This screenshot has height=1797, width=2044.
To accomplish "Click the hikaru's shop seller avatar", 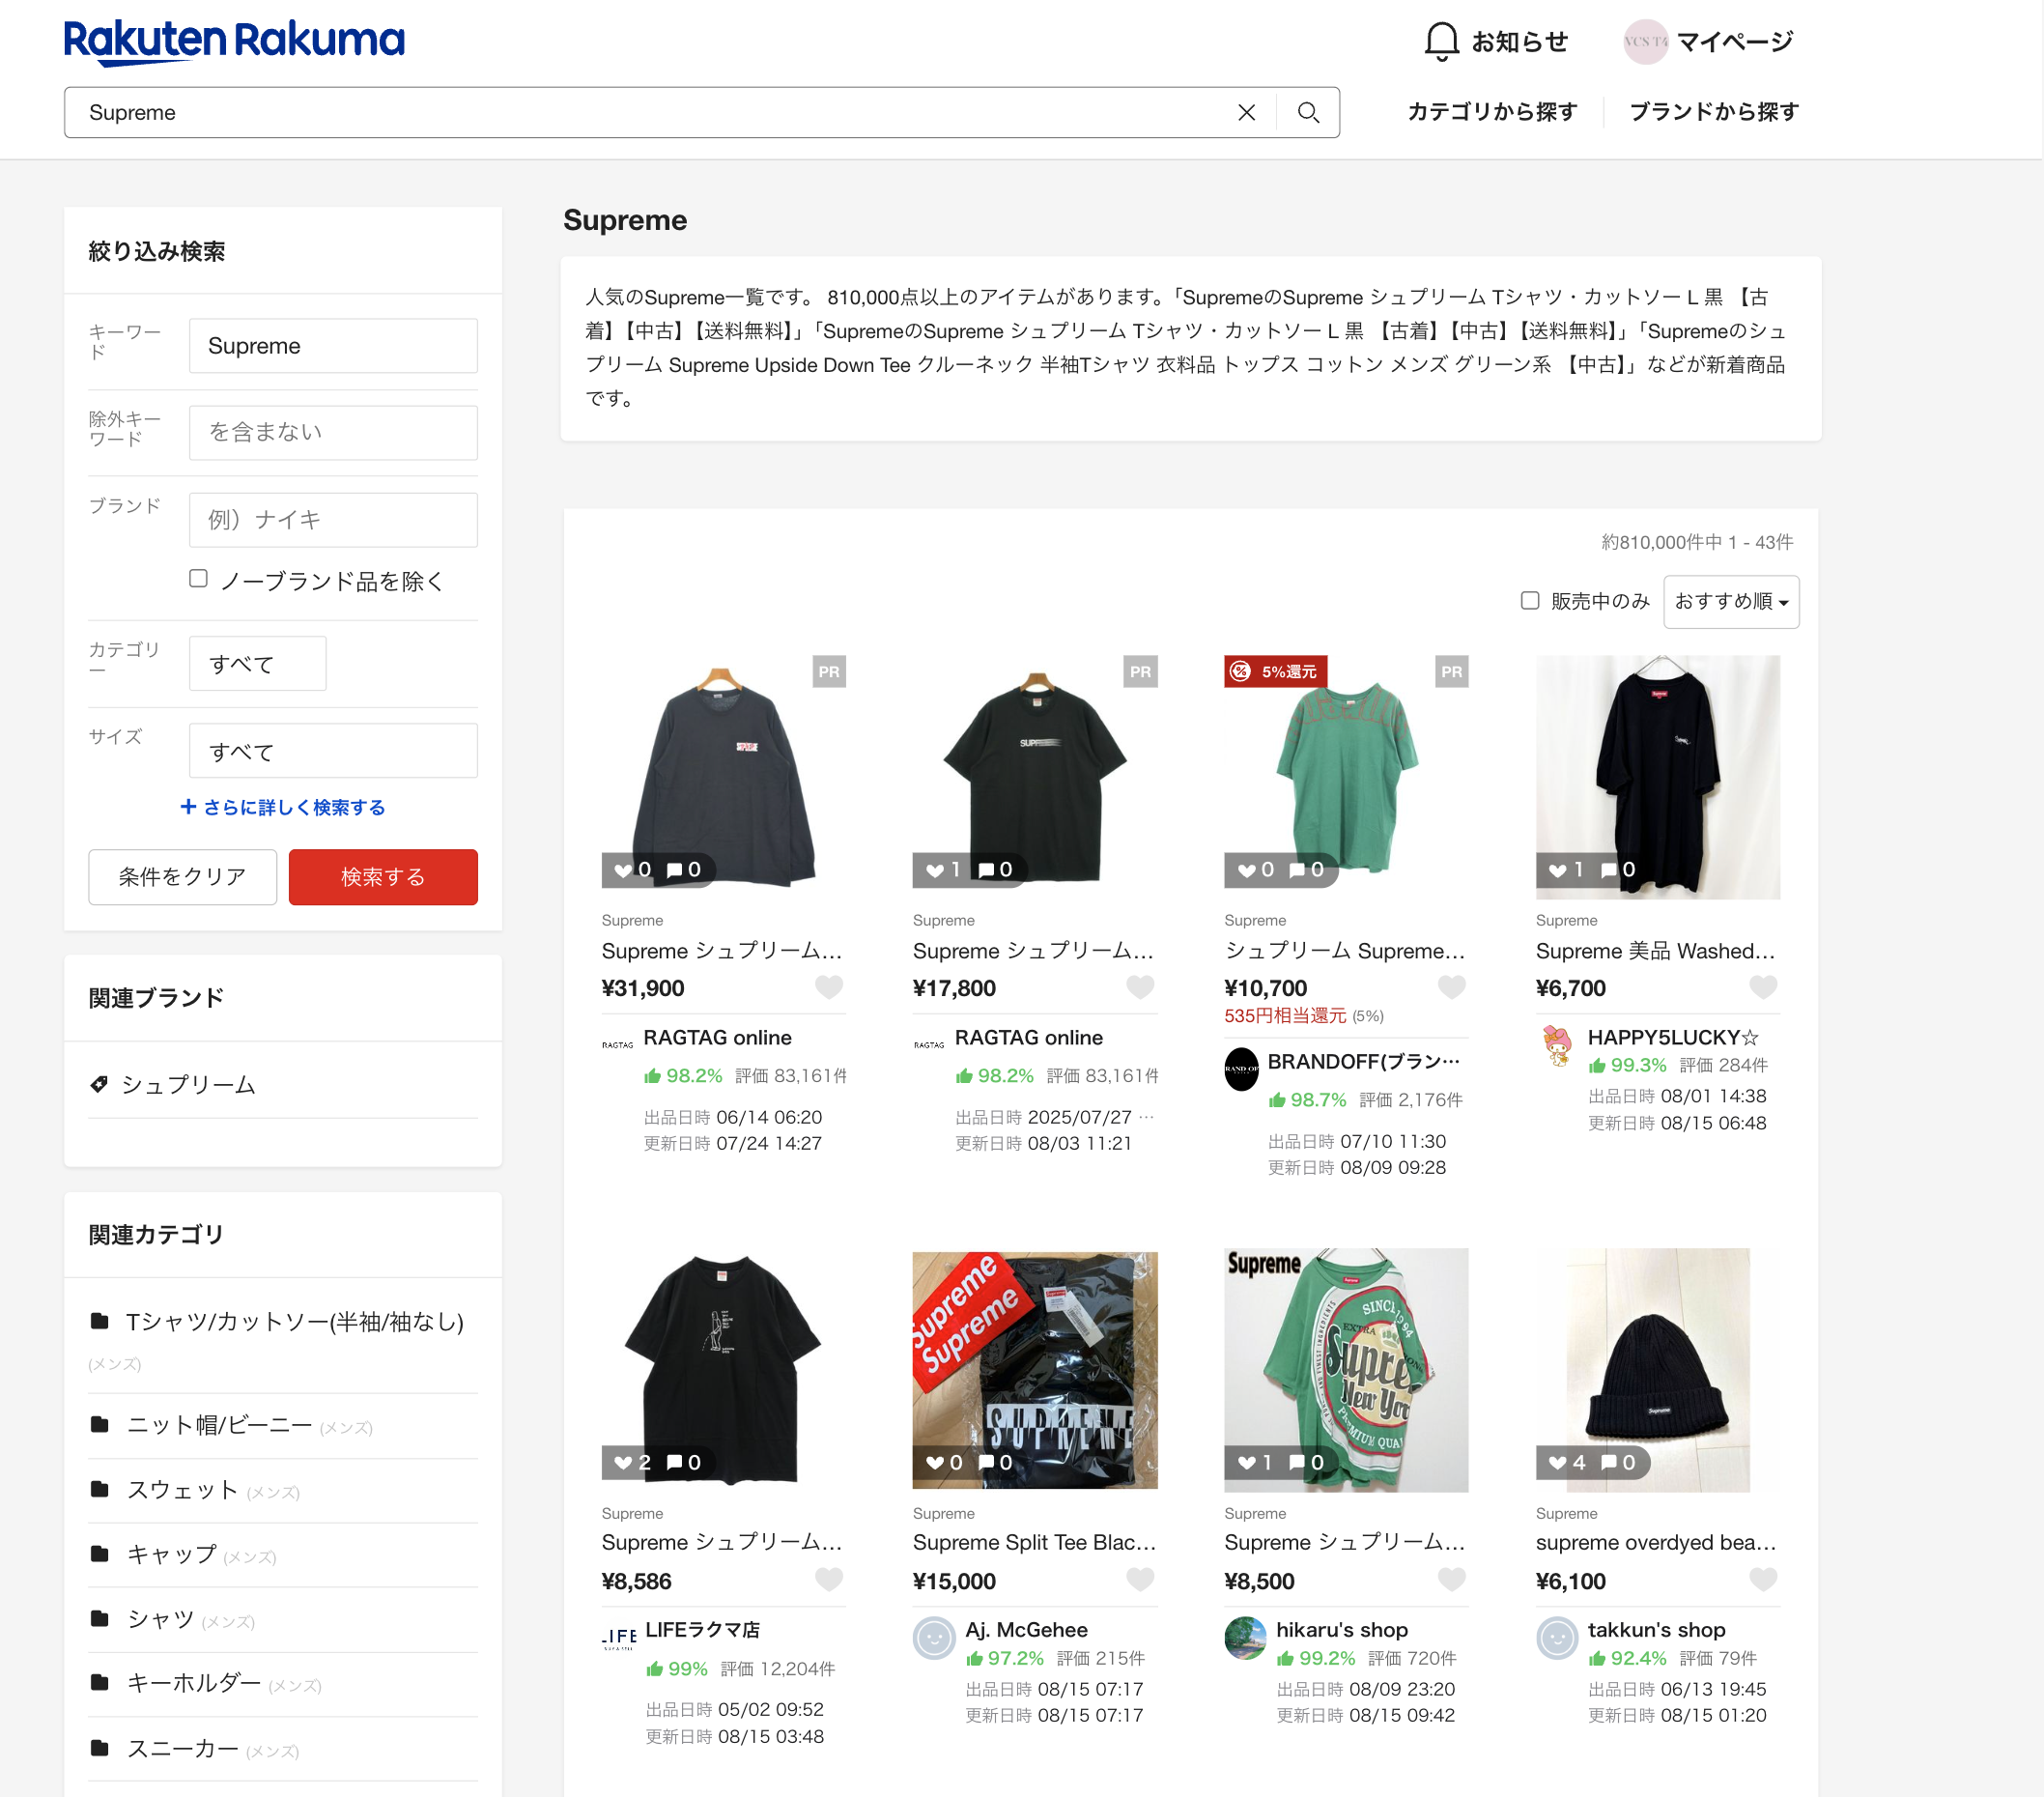I will (x=1245, y=1637).
